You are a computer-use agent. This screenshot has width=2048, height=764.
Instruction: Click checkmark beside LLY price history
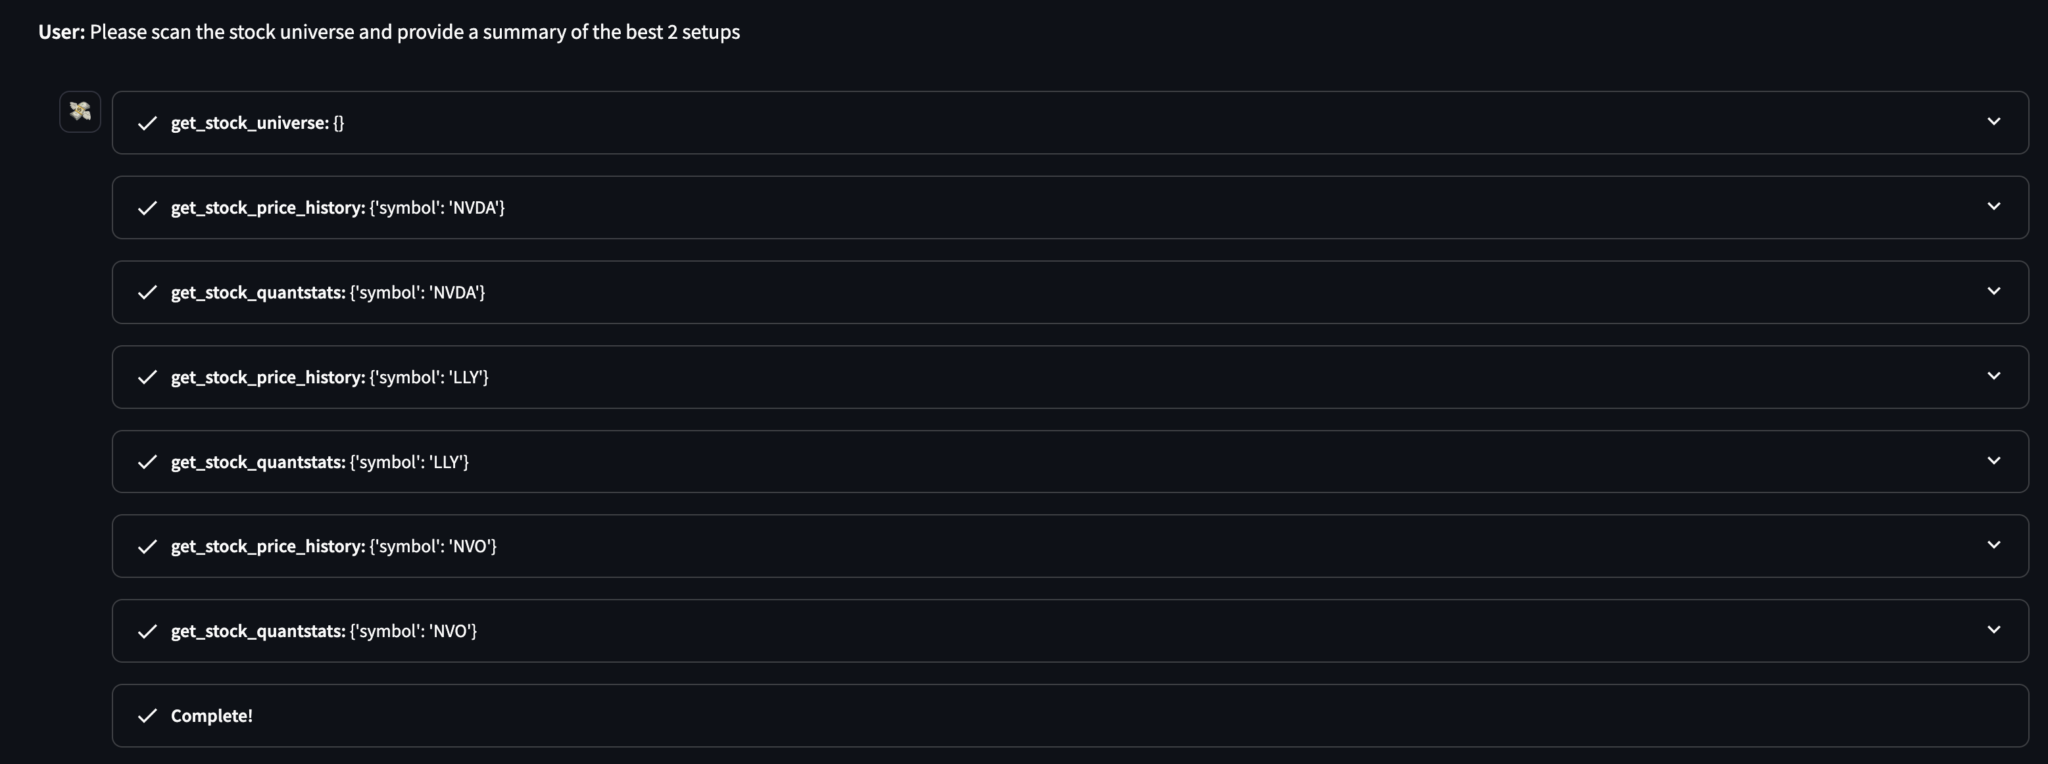coord(147,377)
